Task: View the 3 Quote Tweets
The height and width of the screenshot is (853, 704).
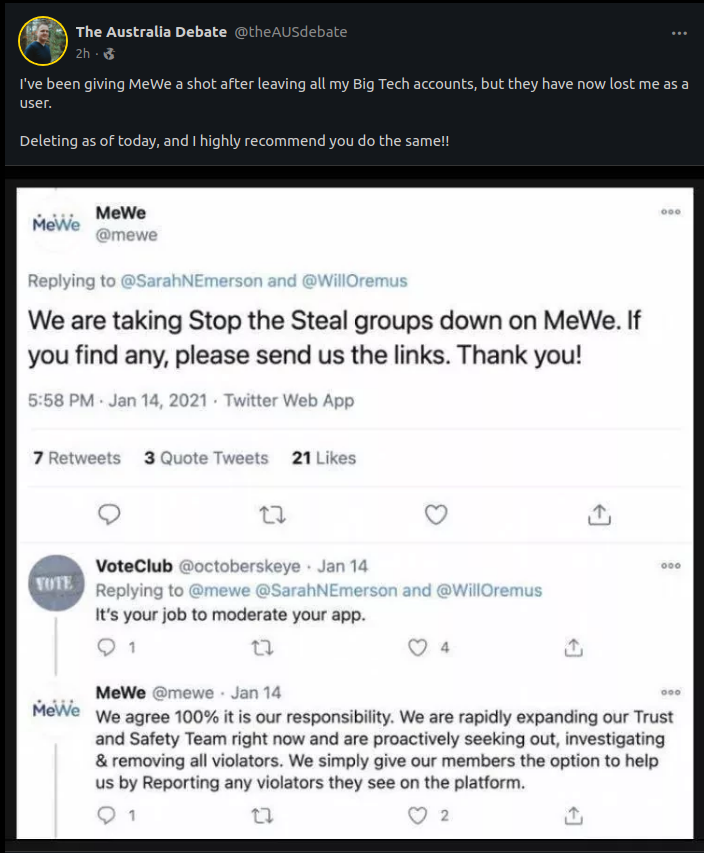Action: [206, 458]
